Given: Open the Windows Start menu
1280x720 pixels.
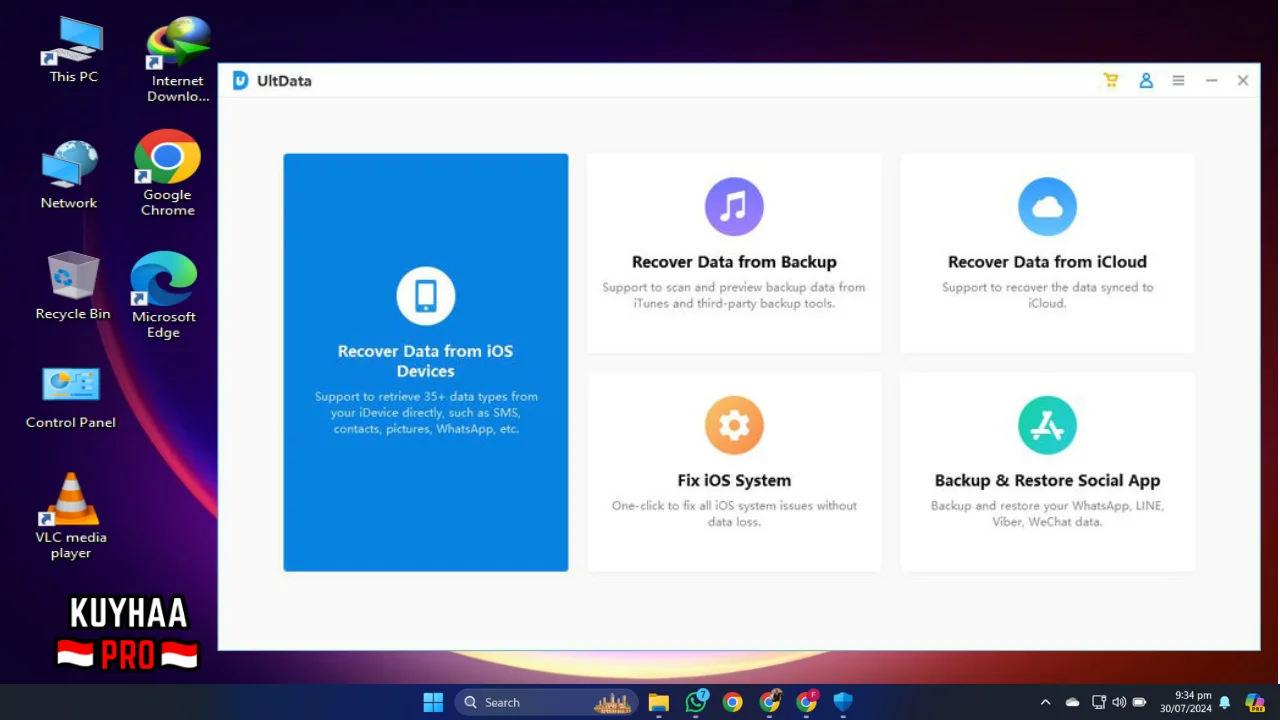Looking at the screenshot, I should pos(433,702).
